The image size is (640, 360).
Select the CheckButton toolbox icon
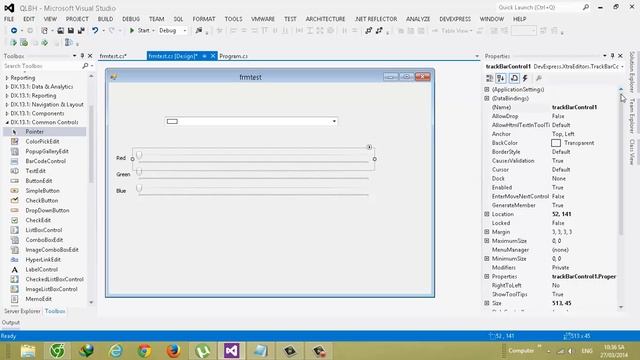[x=15, y=200]
